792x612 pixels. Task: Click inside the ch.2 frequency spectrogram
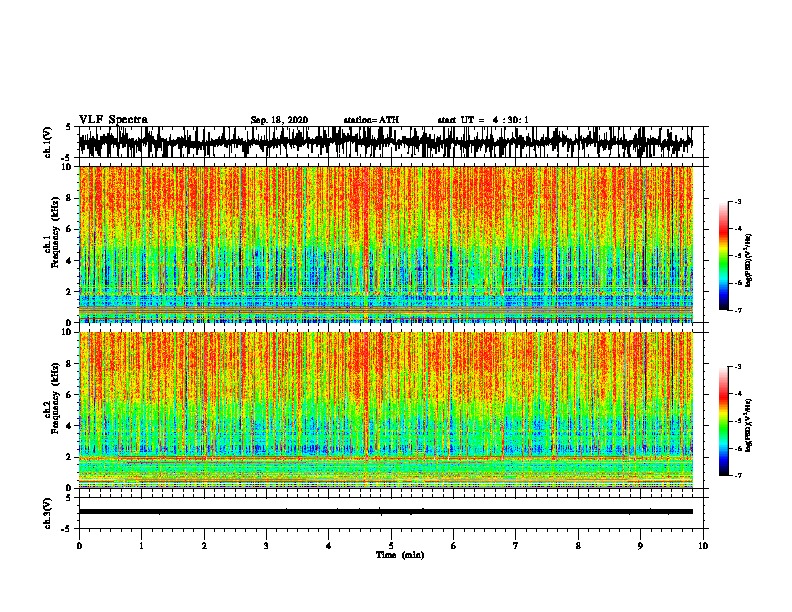coord(385,410)
